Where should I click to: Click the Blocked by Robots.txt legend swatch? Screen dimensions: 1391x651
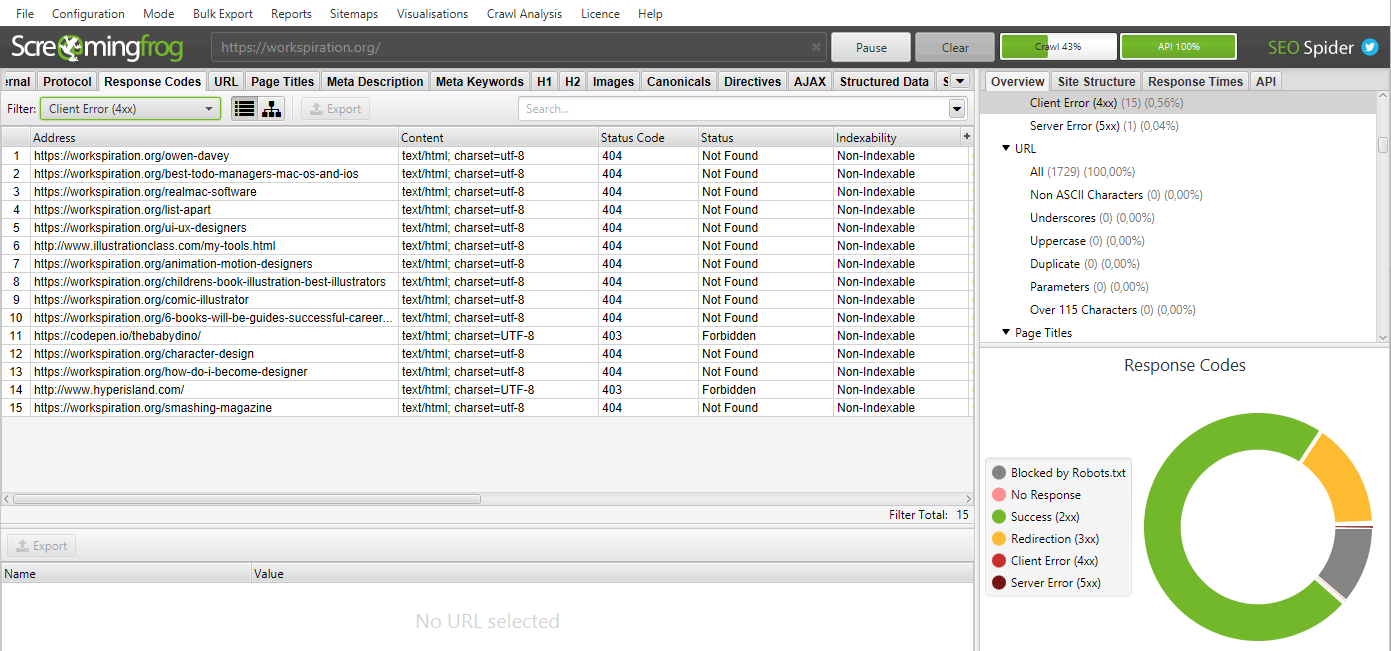click(x=998, y=473)
